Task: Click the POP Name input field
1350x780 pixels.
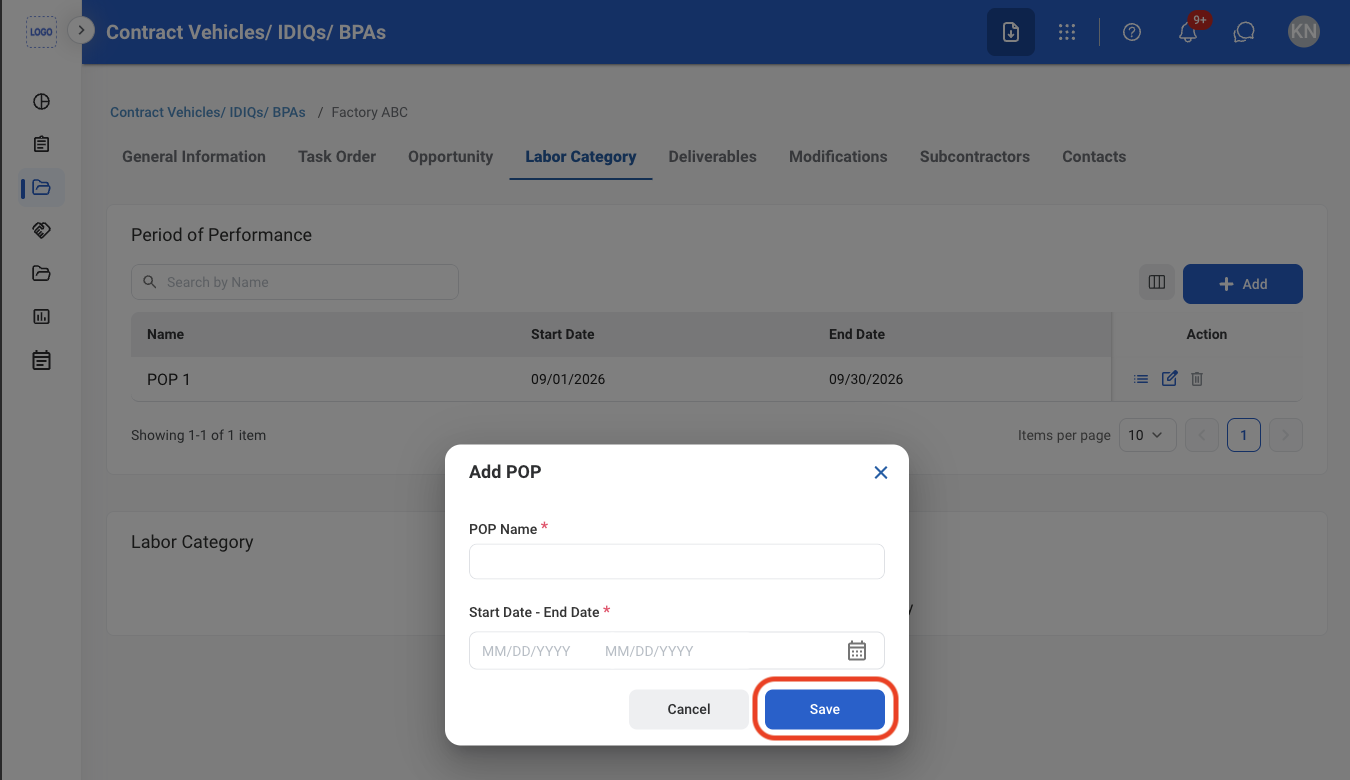Action: tap(677, 562)
